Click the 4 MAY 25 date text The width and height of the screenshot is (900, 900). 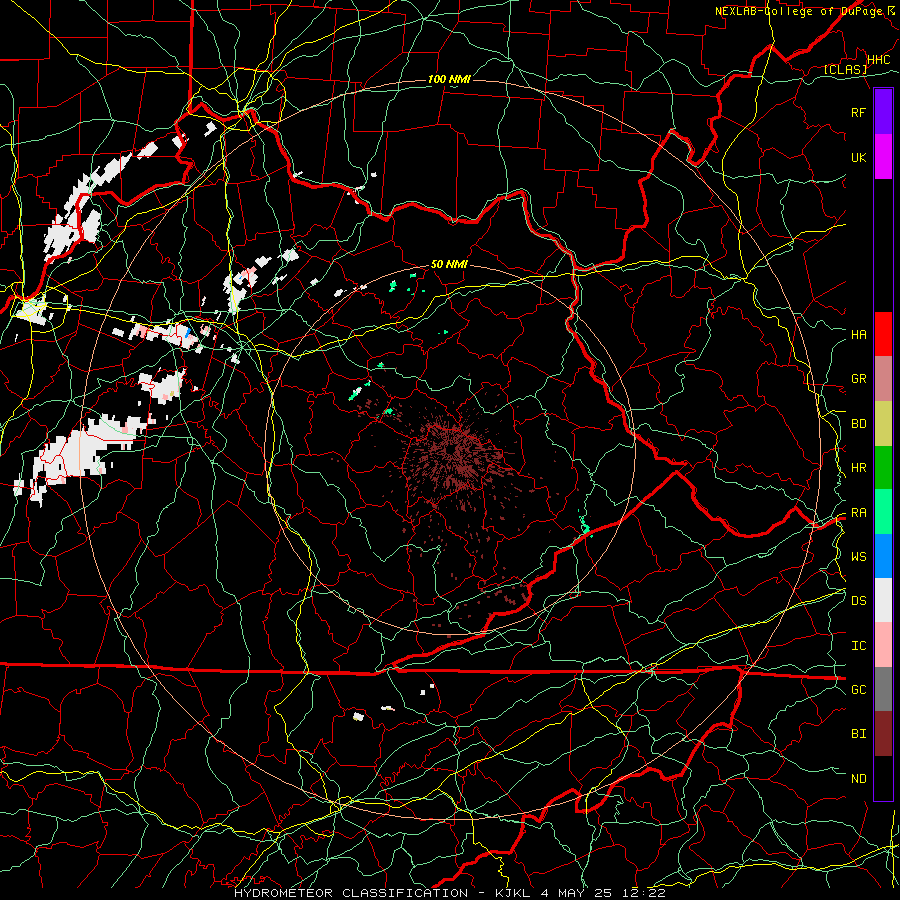577,893
